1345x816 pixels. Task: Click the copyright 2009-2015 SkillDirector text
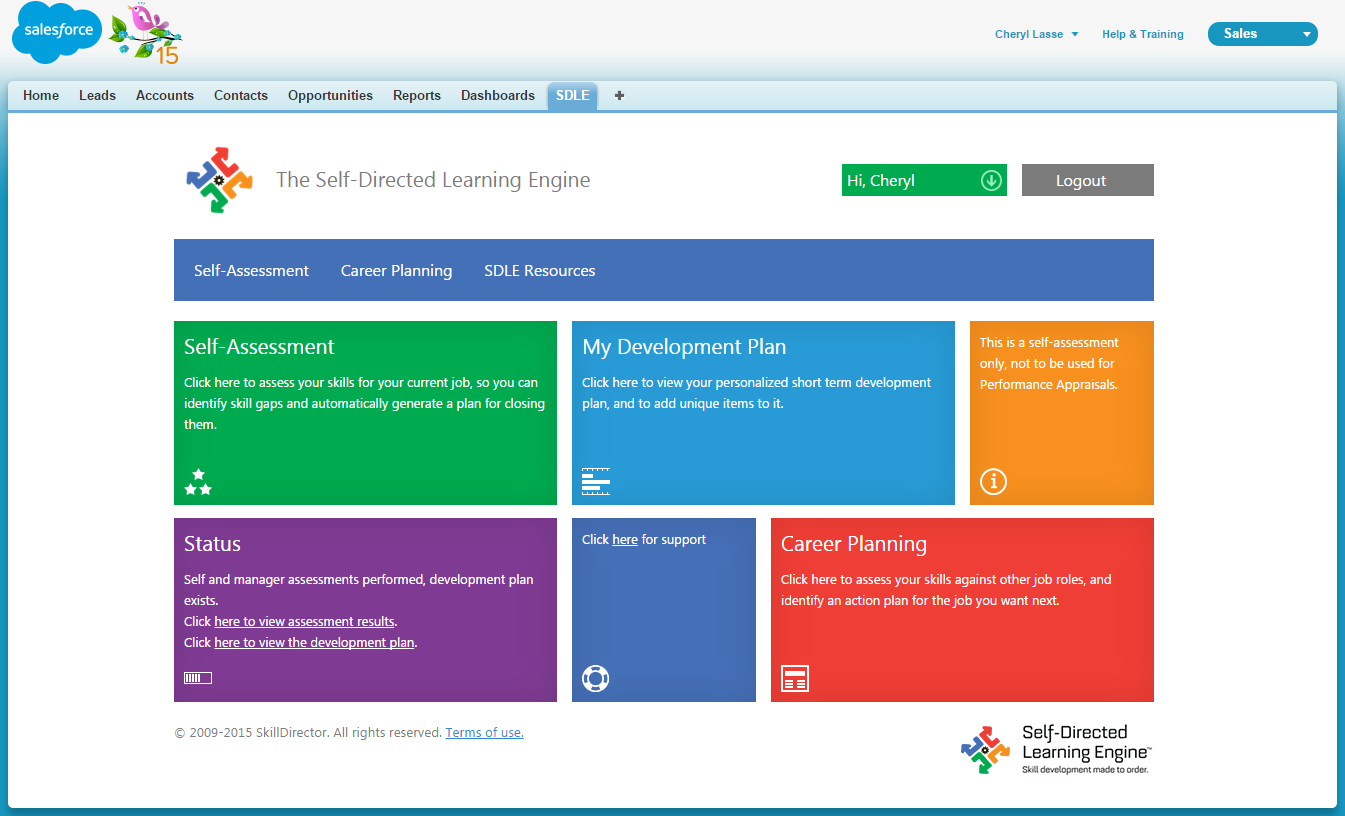click(x=308, y=733)
